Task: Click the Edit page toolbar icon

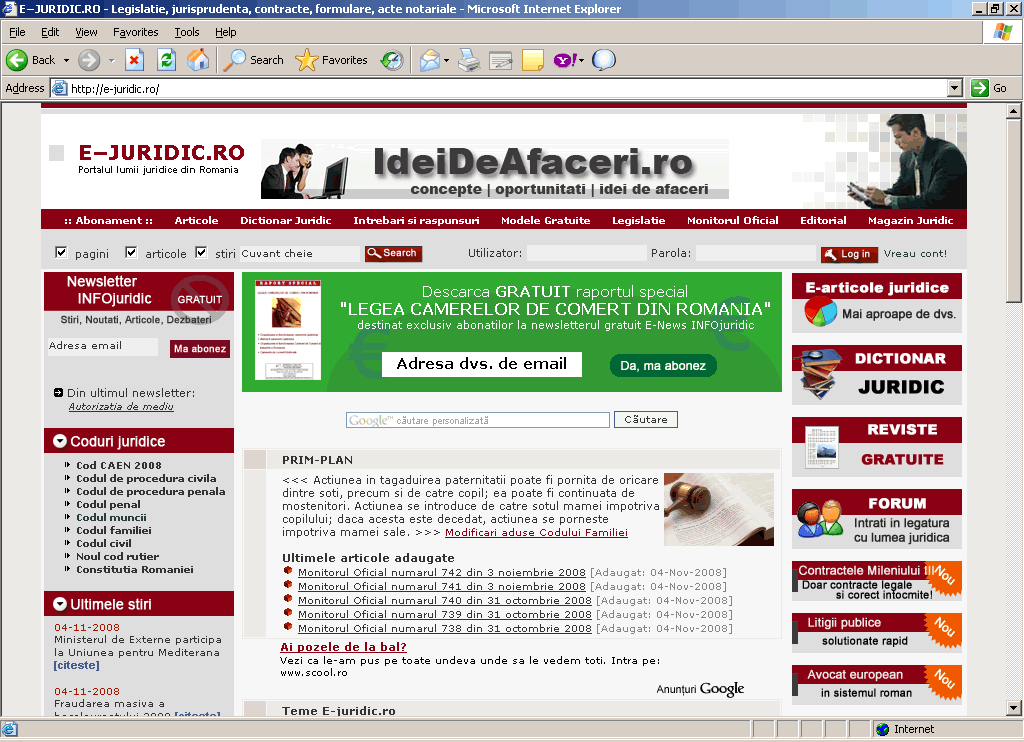Action: click(x=501, y=60)
